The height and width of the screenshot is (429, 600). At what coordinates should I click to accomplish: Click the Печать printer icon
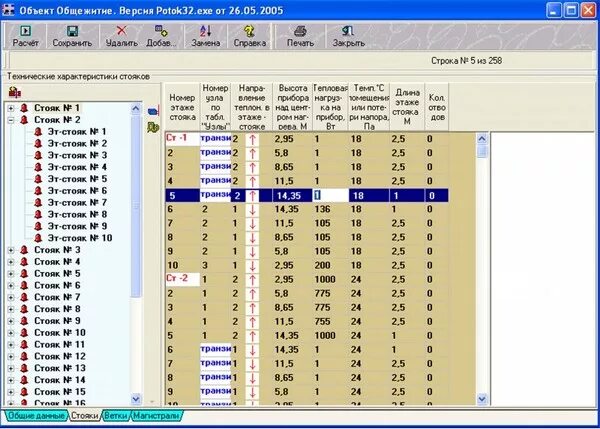(300, 31)
